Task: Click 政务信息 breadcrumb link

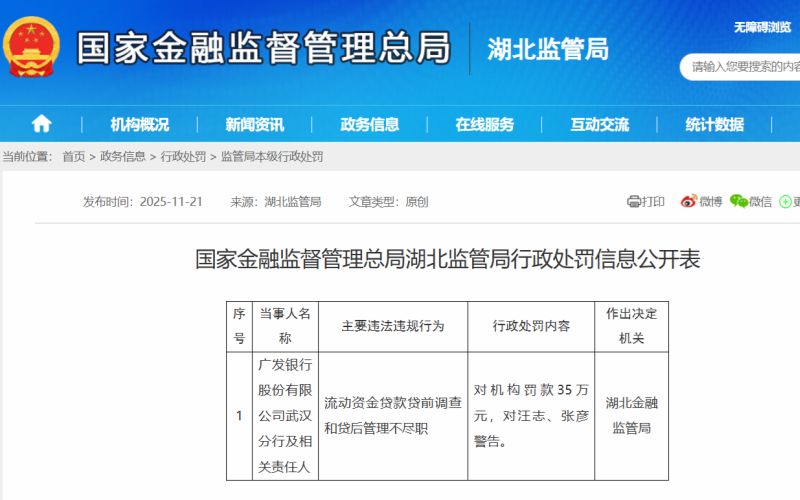Action: [x=123, y=157]
